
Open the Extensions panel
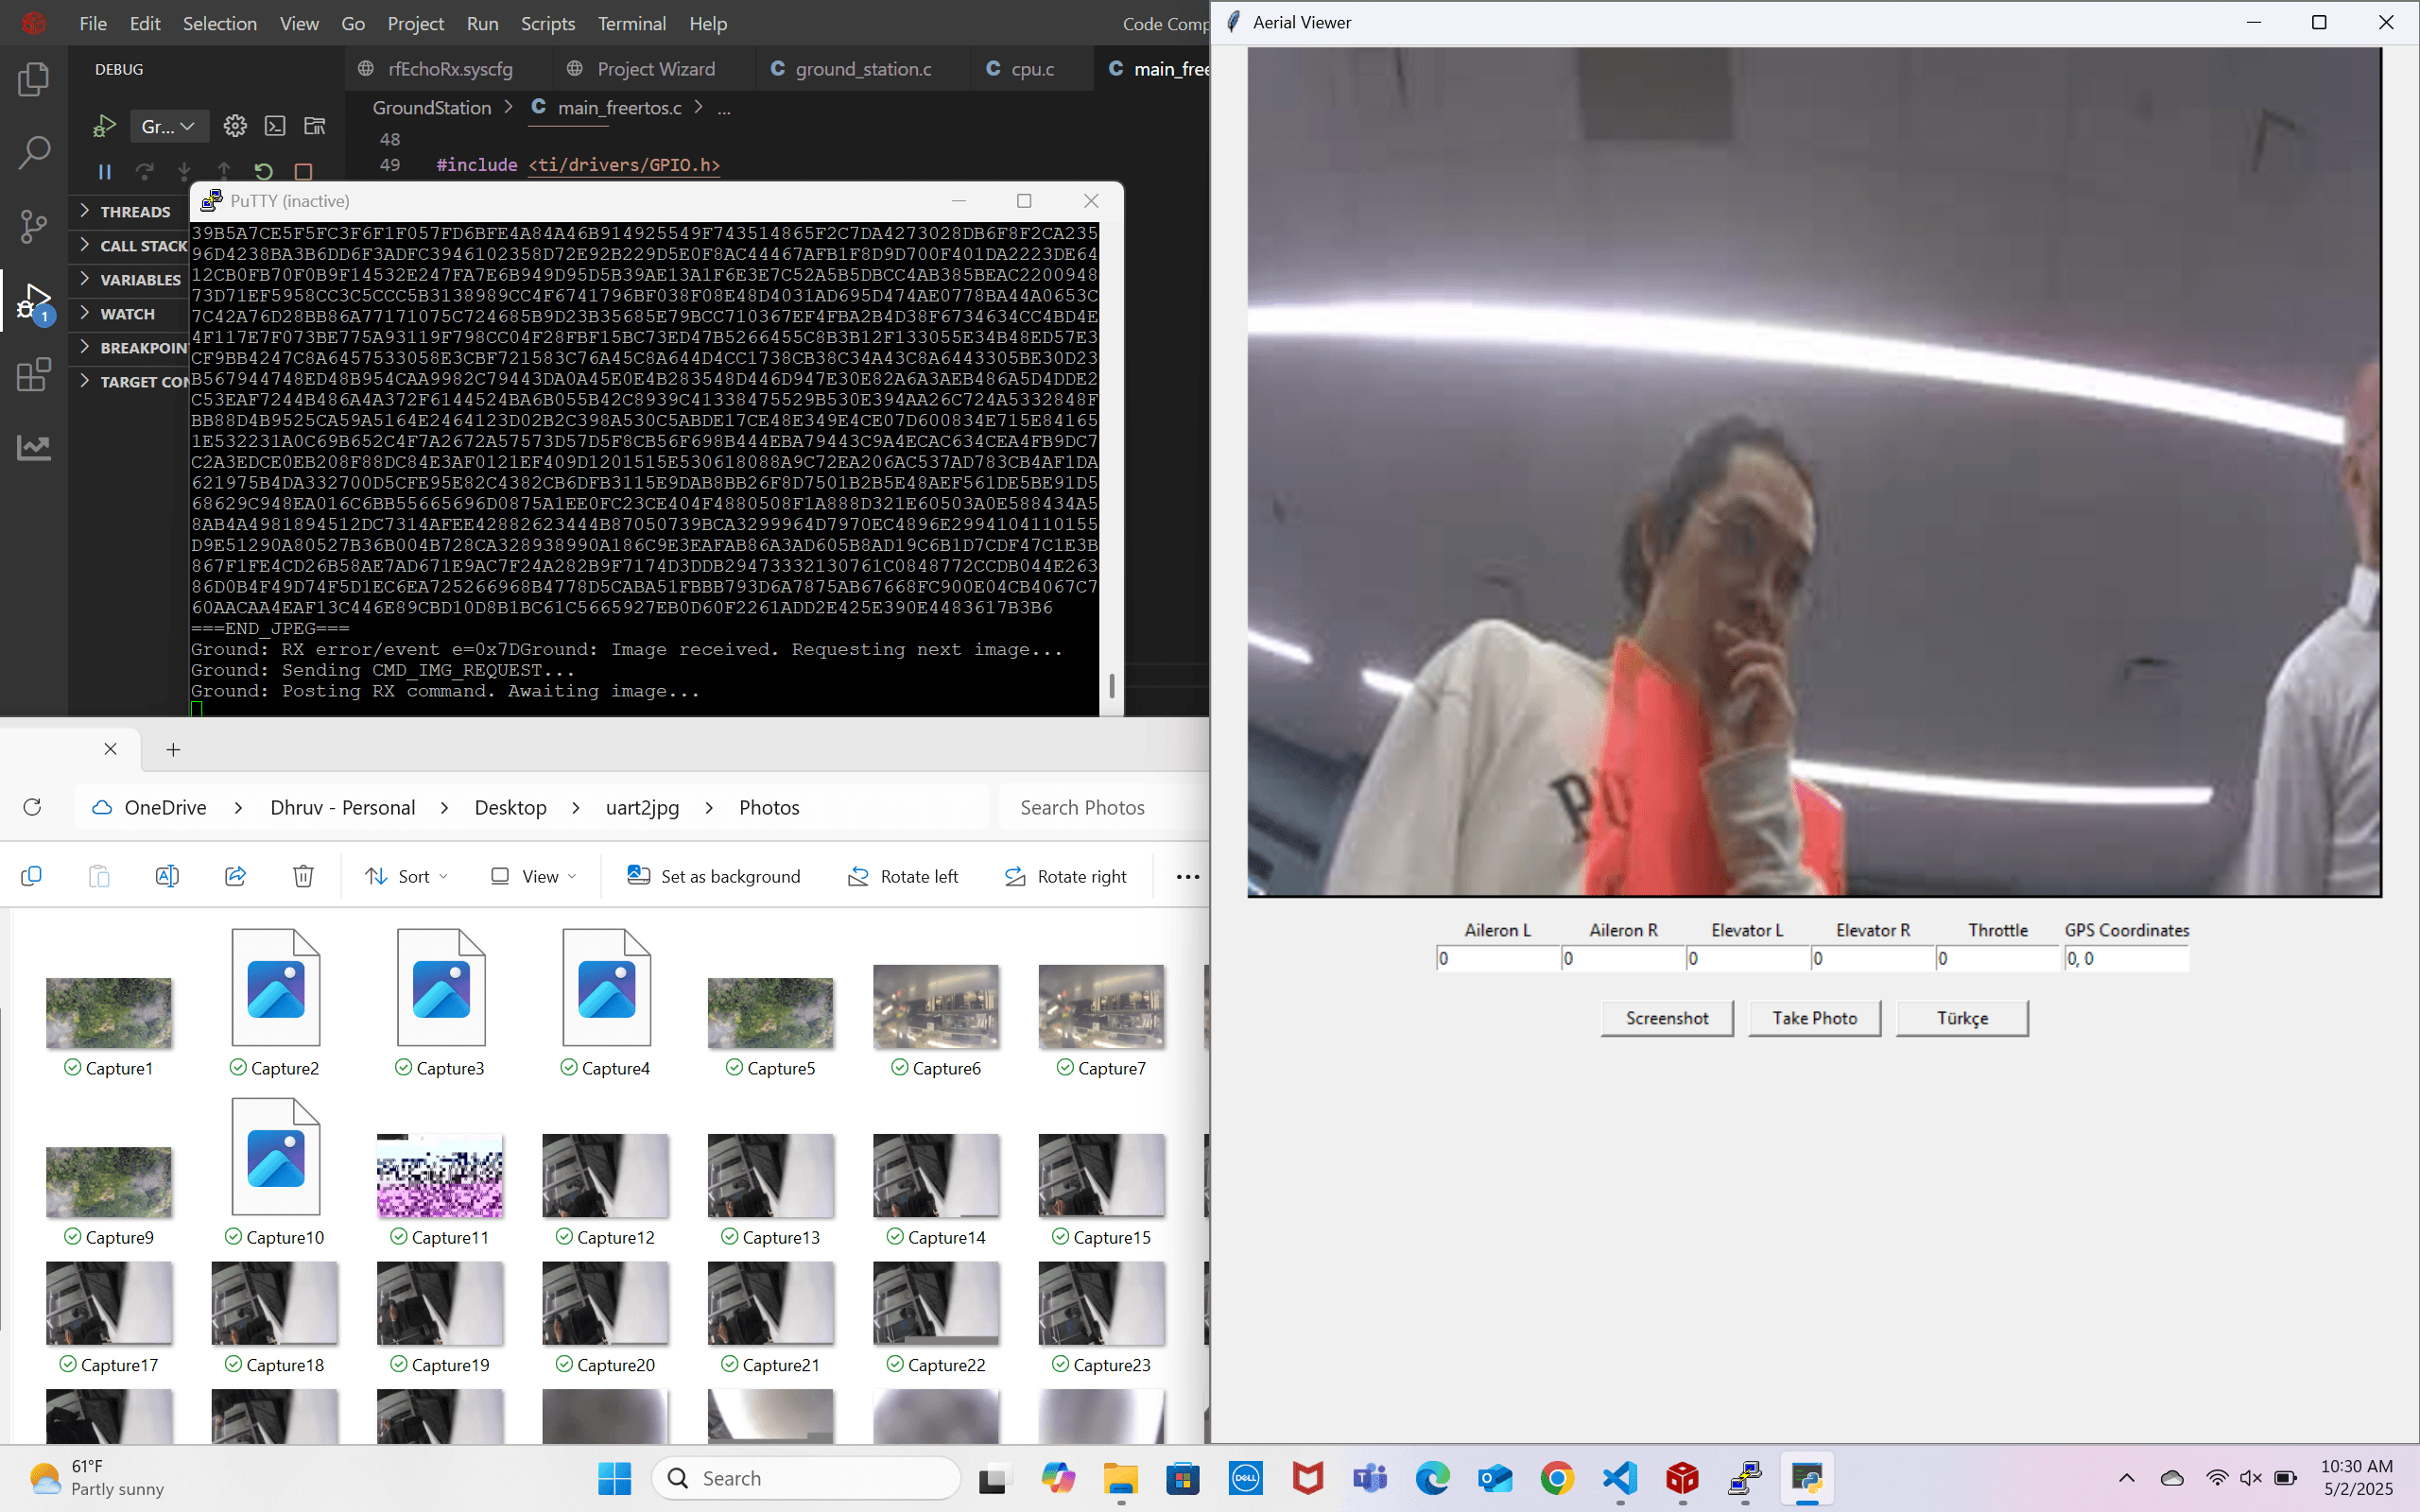point(34,374)
